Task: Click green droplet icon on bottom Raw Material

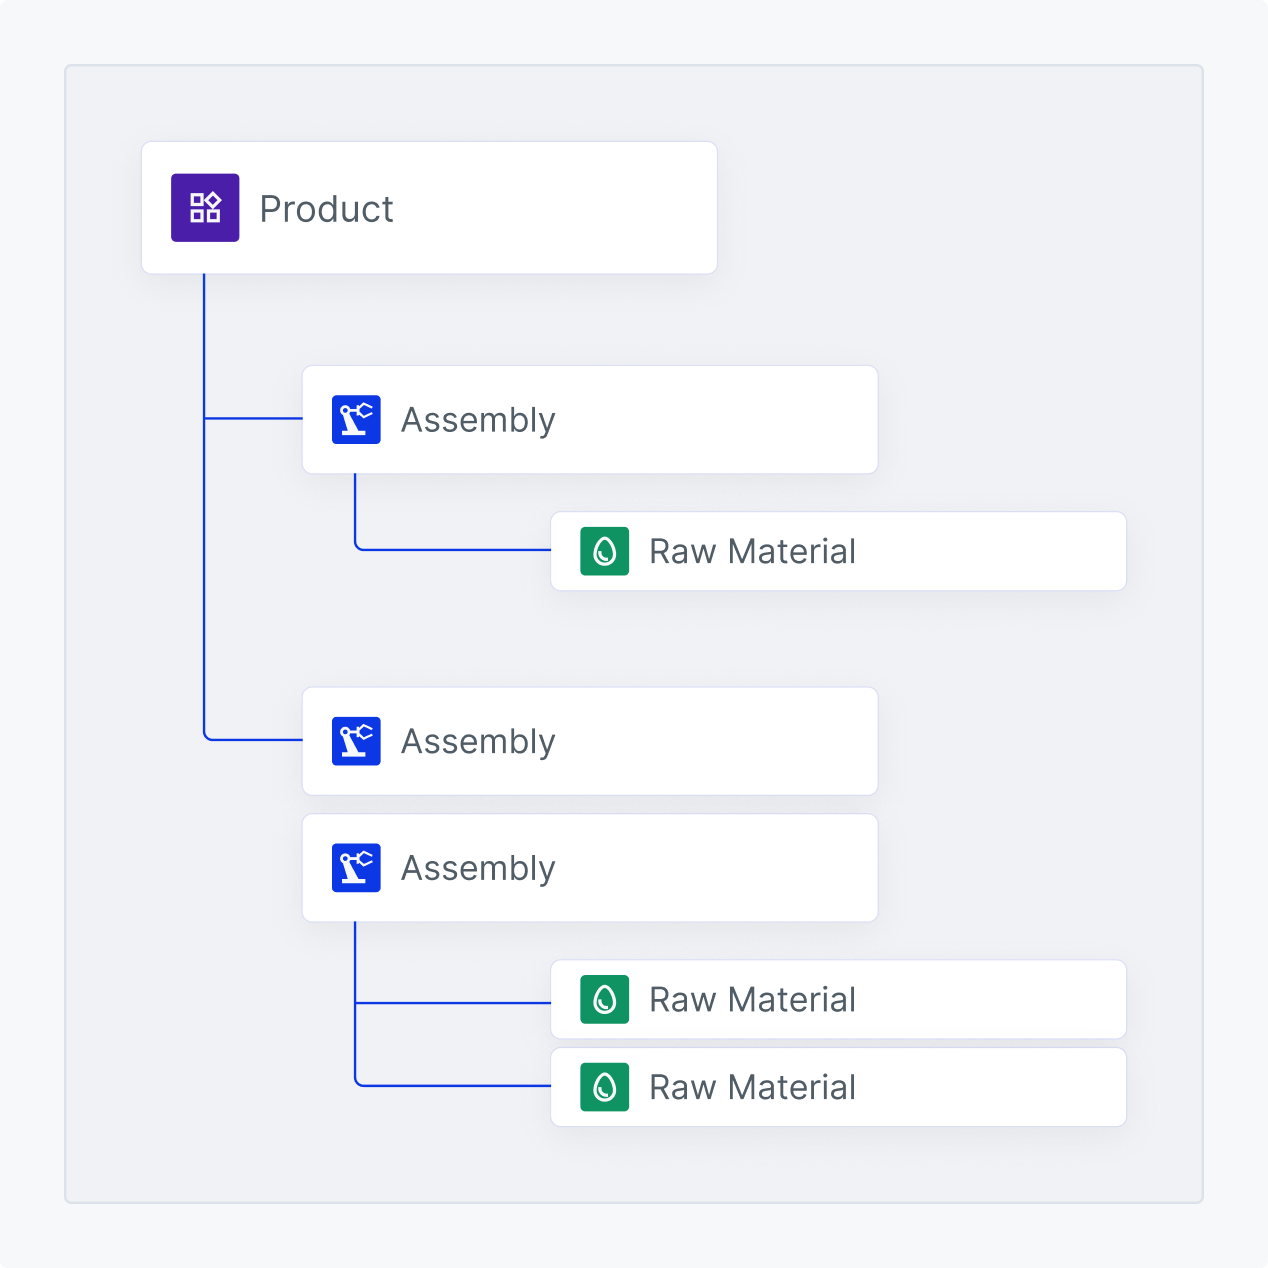Action: [x=605, y=1087]
